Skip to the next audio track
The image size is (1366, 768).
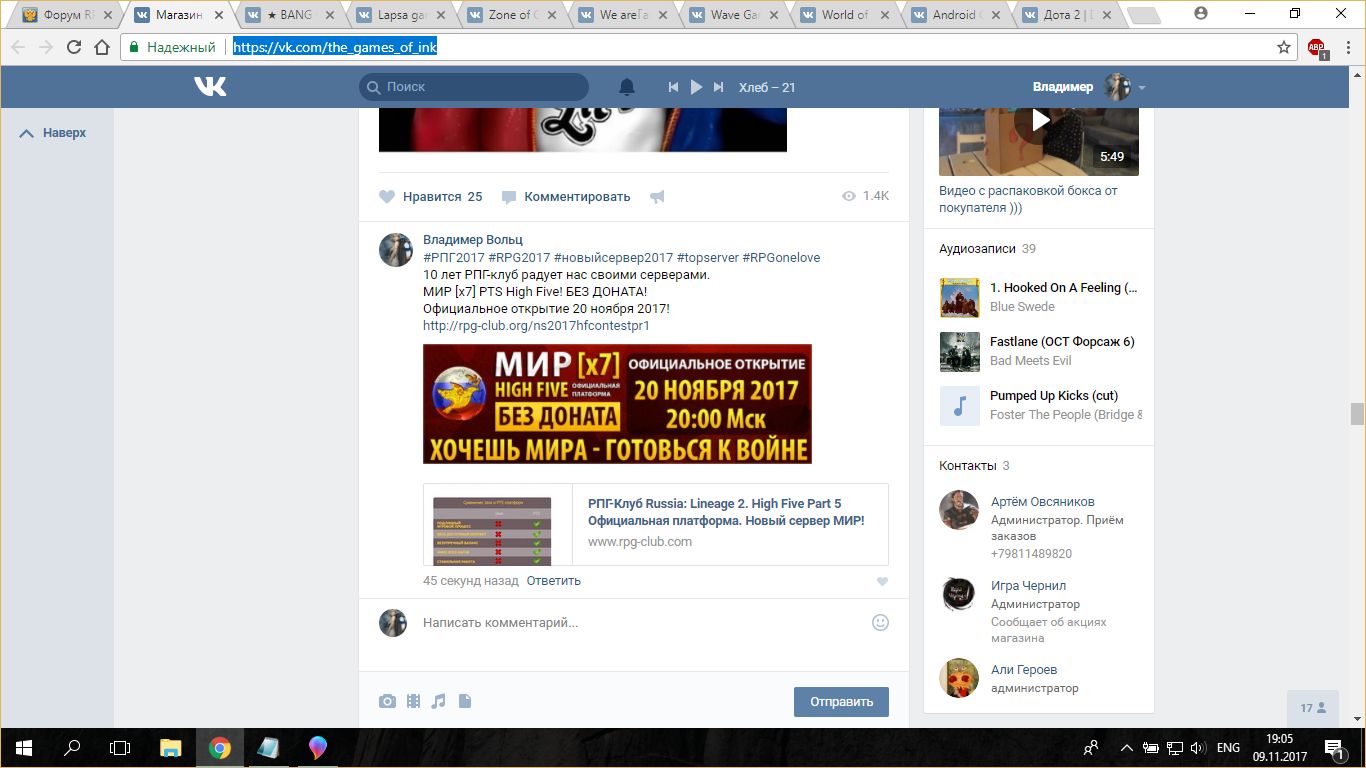click(718, 87)
